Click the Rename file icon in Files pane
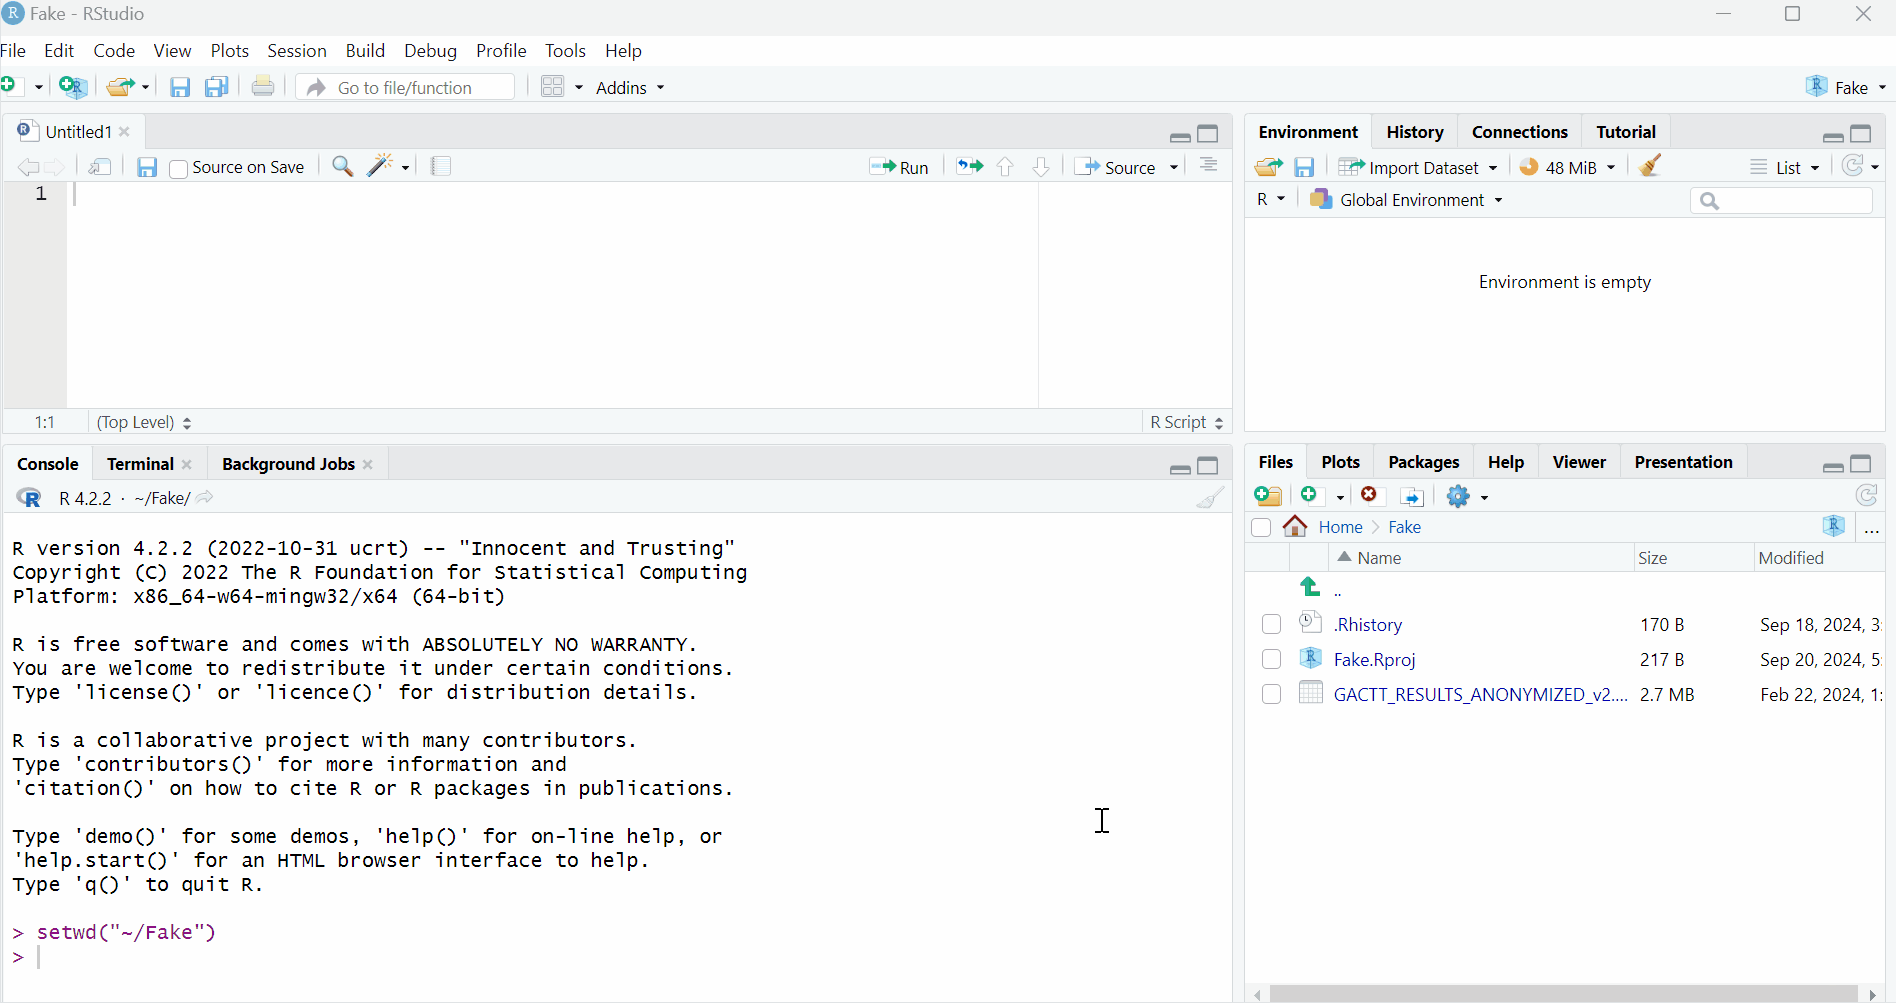Image resolution: width=1896 pixels, height=1003 pixels. tap(1413, 496)
